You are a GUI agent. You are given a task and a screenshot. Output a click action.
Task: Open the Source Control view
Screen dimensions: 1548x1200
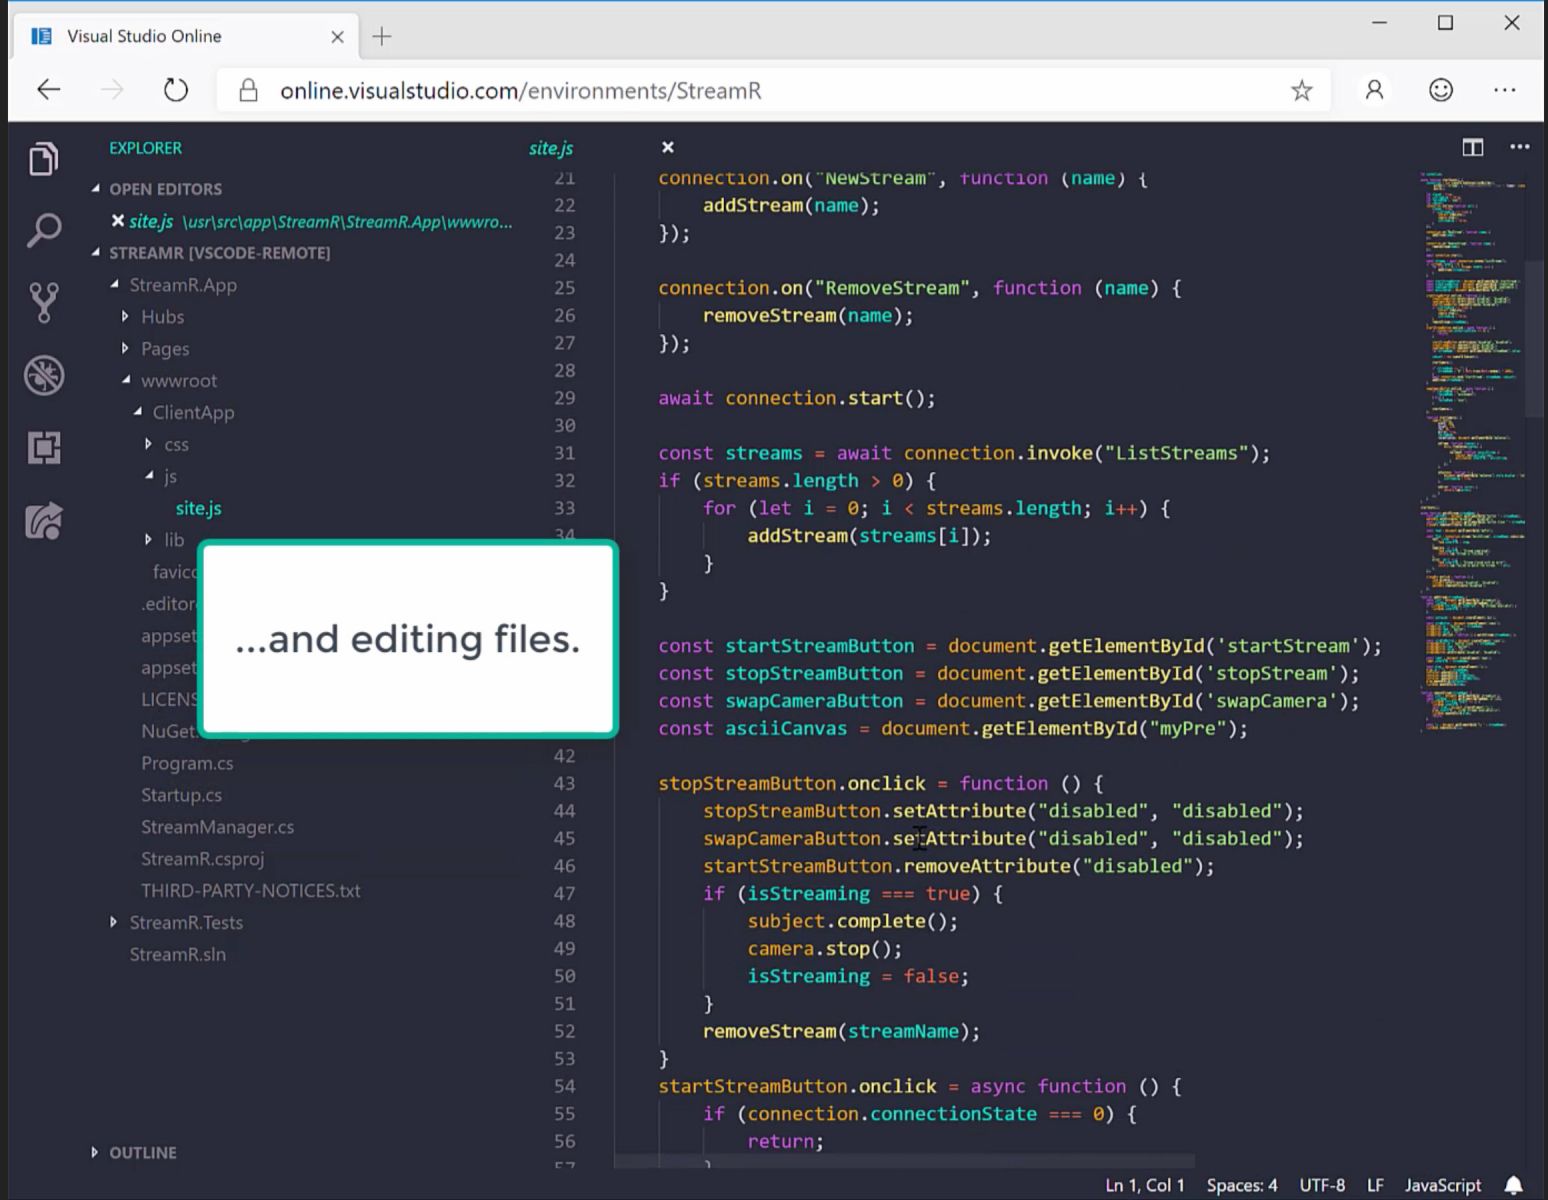(43, 302)
